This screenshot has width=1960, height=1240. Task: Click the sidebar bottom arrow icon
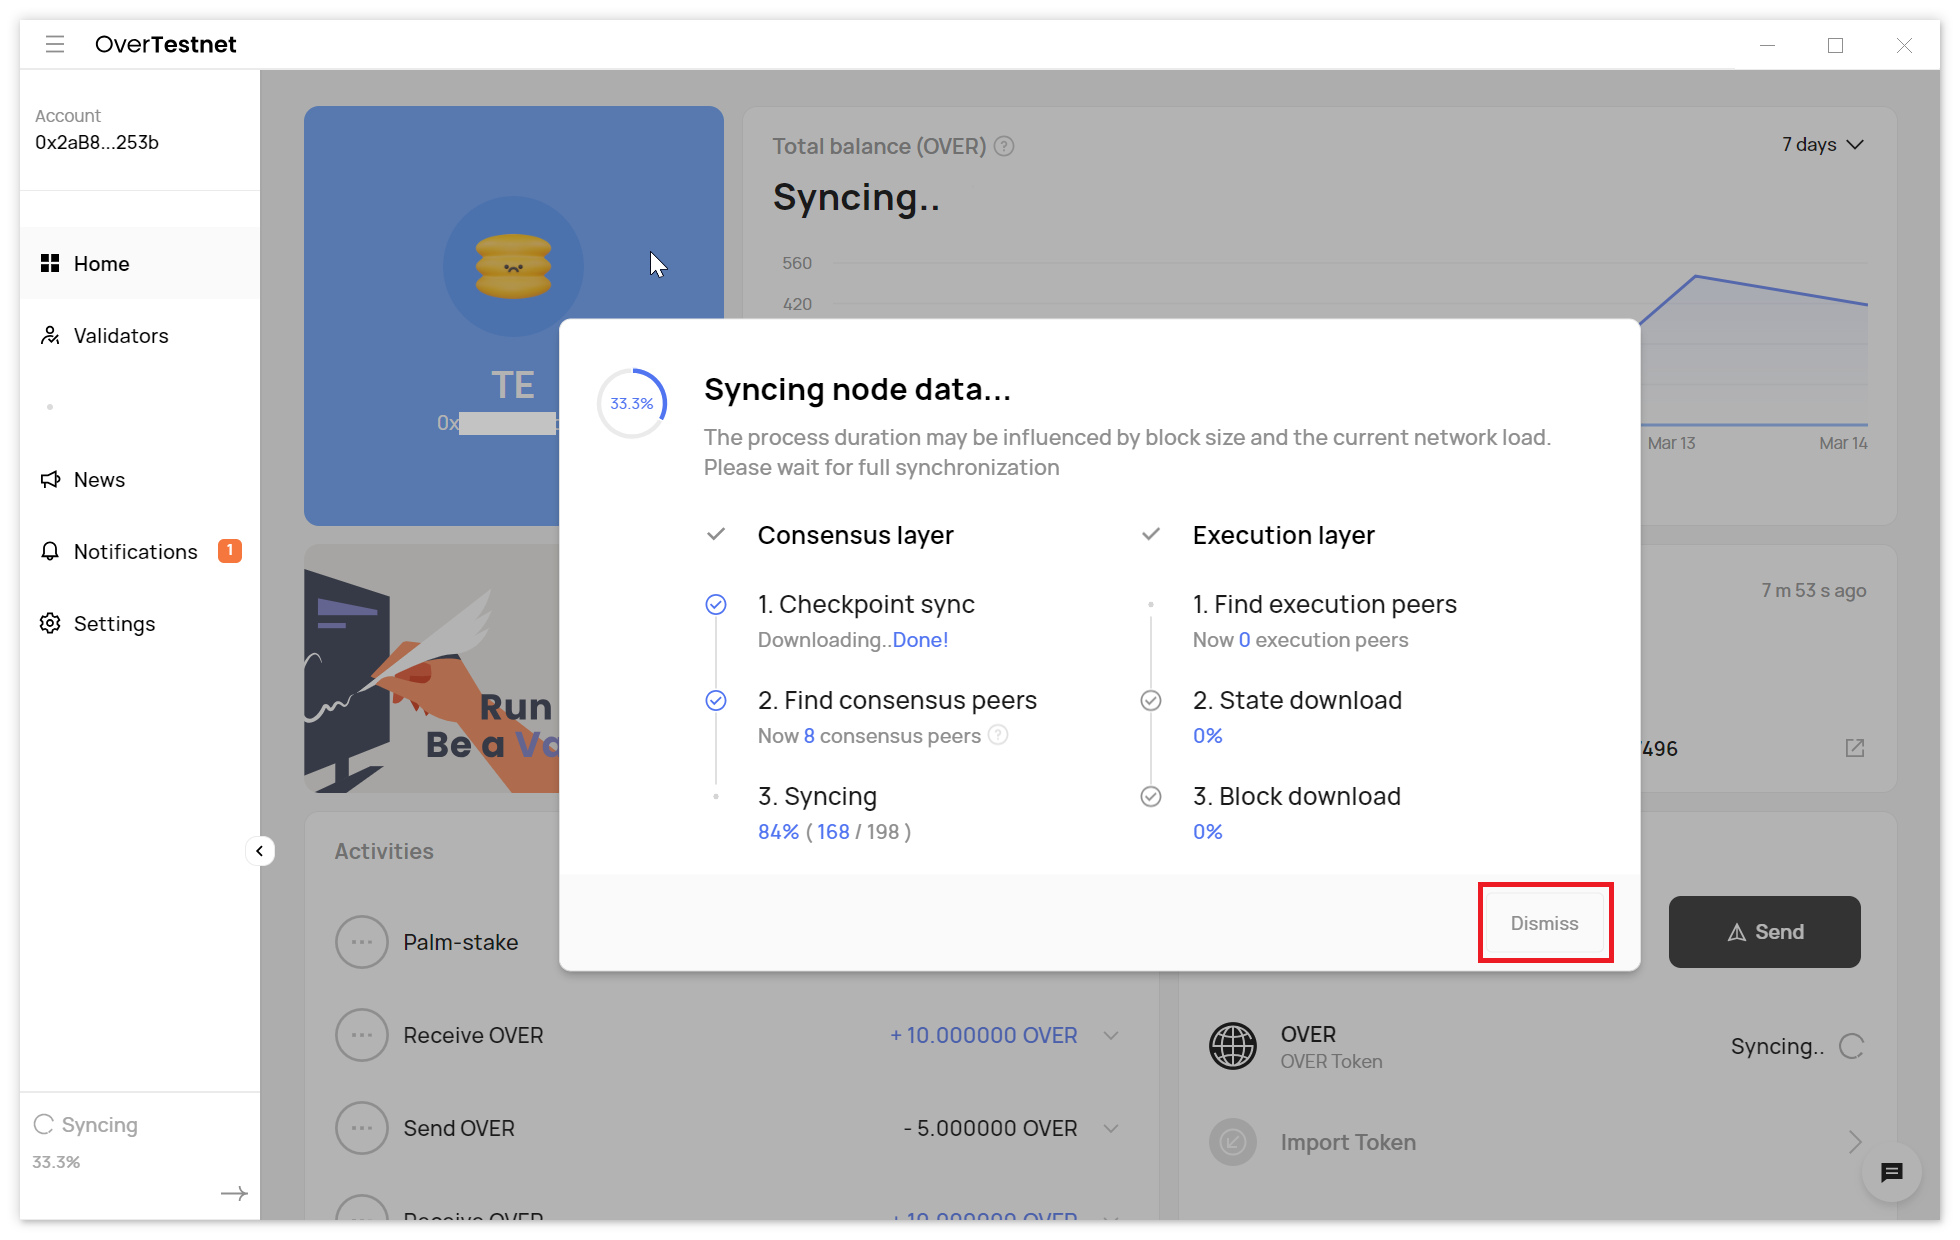[x=234, y=1193]
